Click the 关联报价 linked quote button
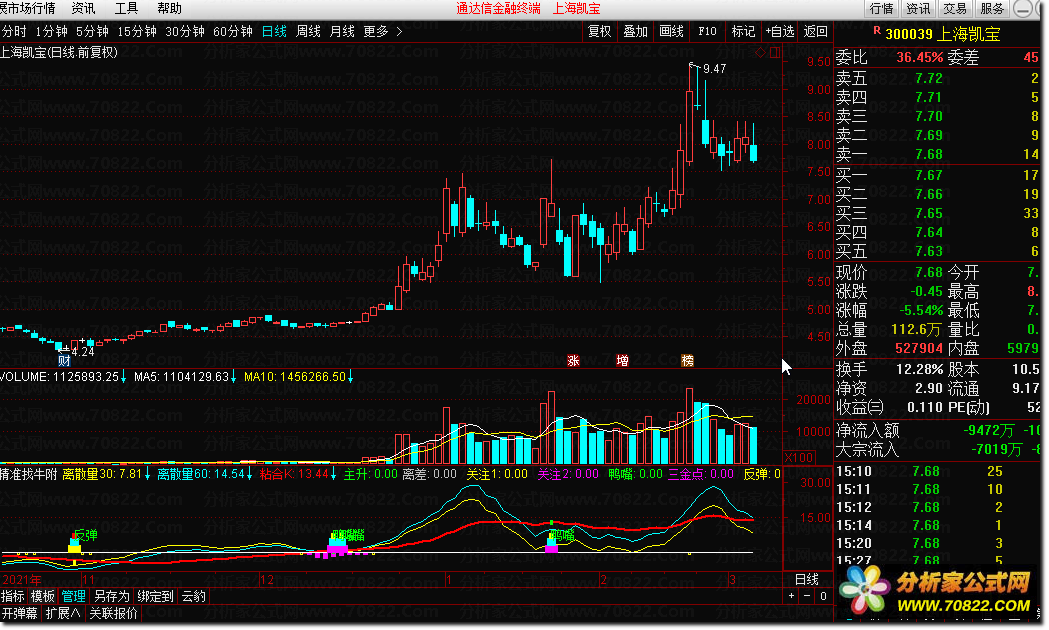Screen dimensions: 1049x630 point(114,613)
